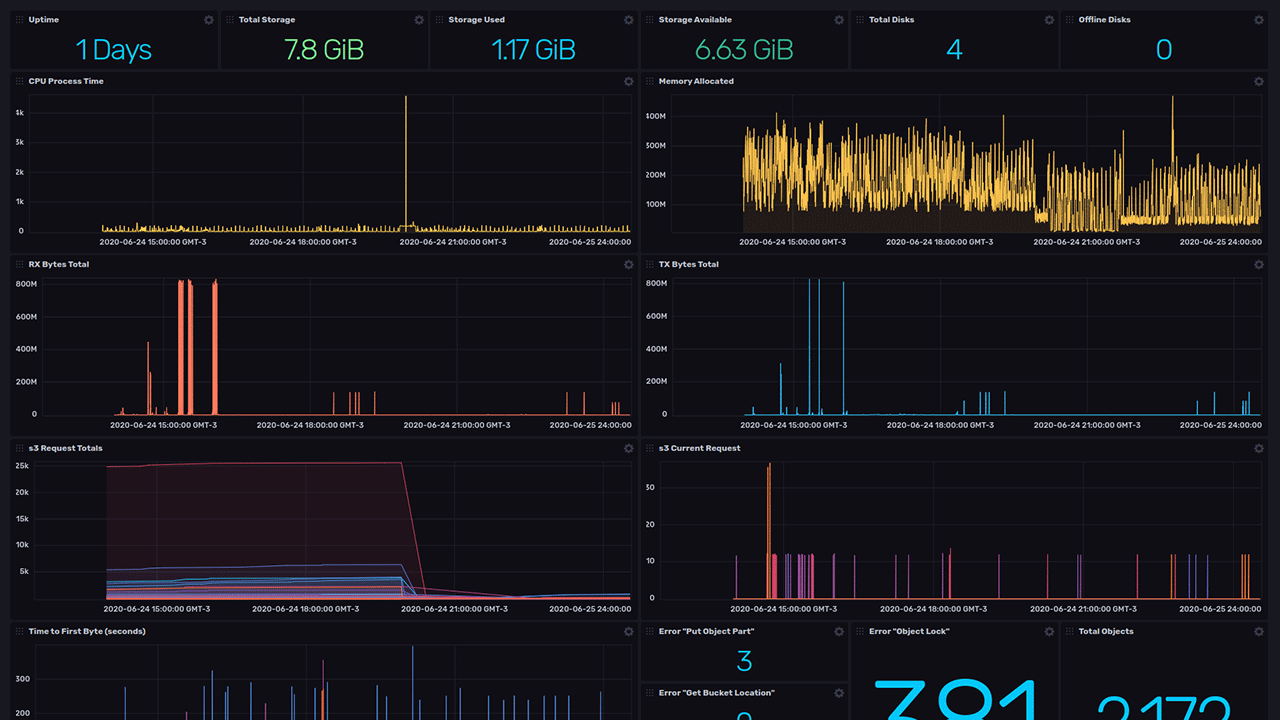1280x720 pixels.
Task: Open s3 Request Totals gear settings
Action: 629,449
